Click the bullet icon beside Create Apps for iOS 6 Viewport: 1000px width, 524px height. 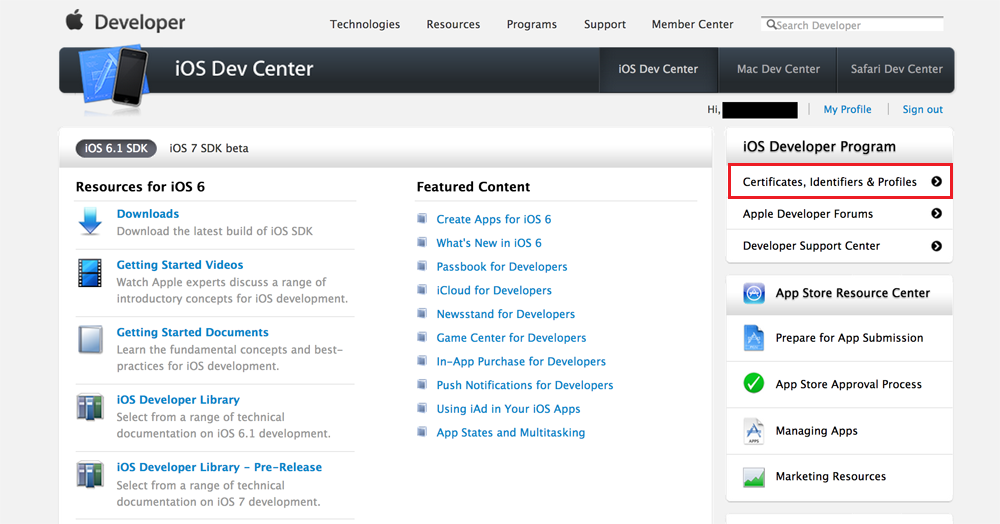tap(422, 219)
